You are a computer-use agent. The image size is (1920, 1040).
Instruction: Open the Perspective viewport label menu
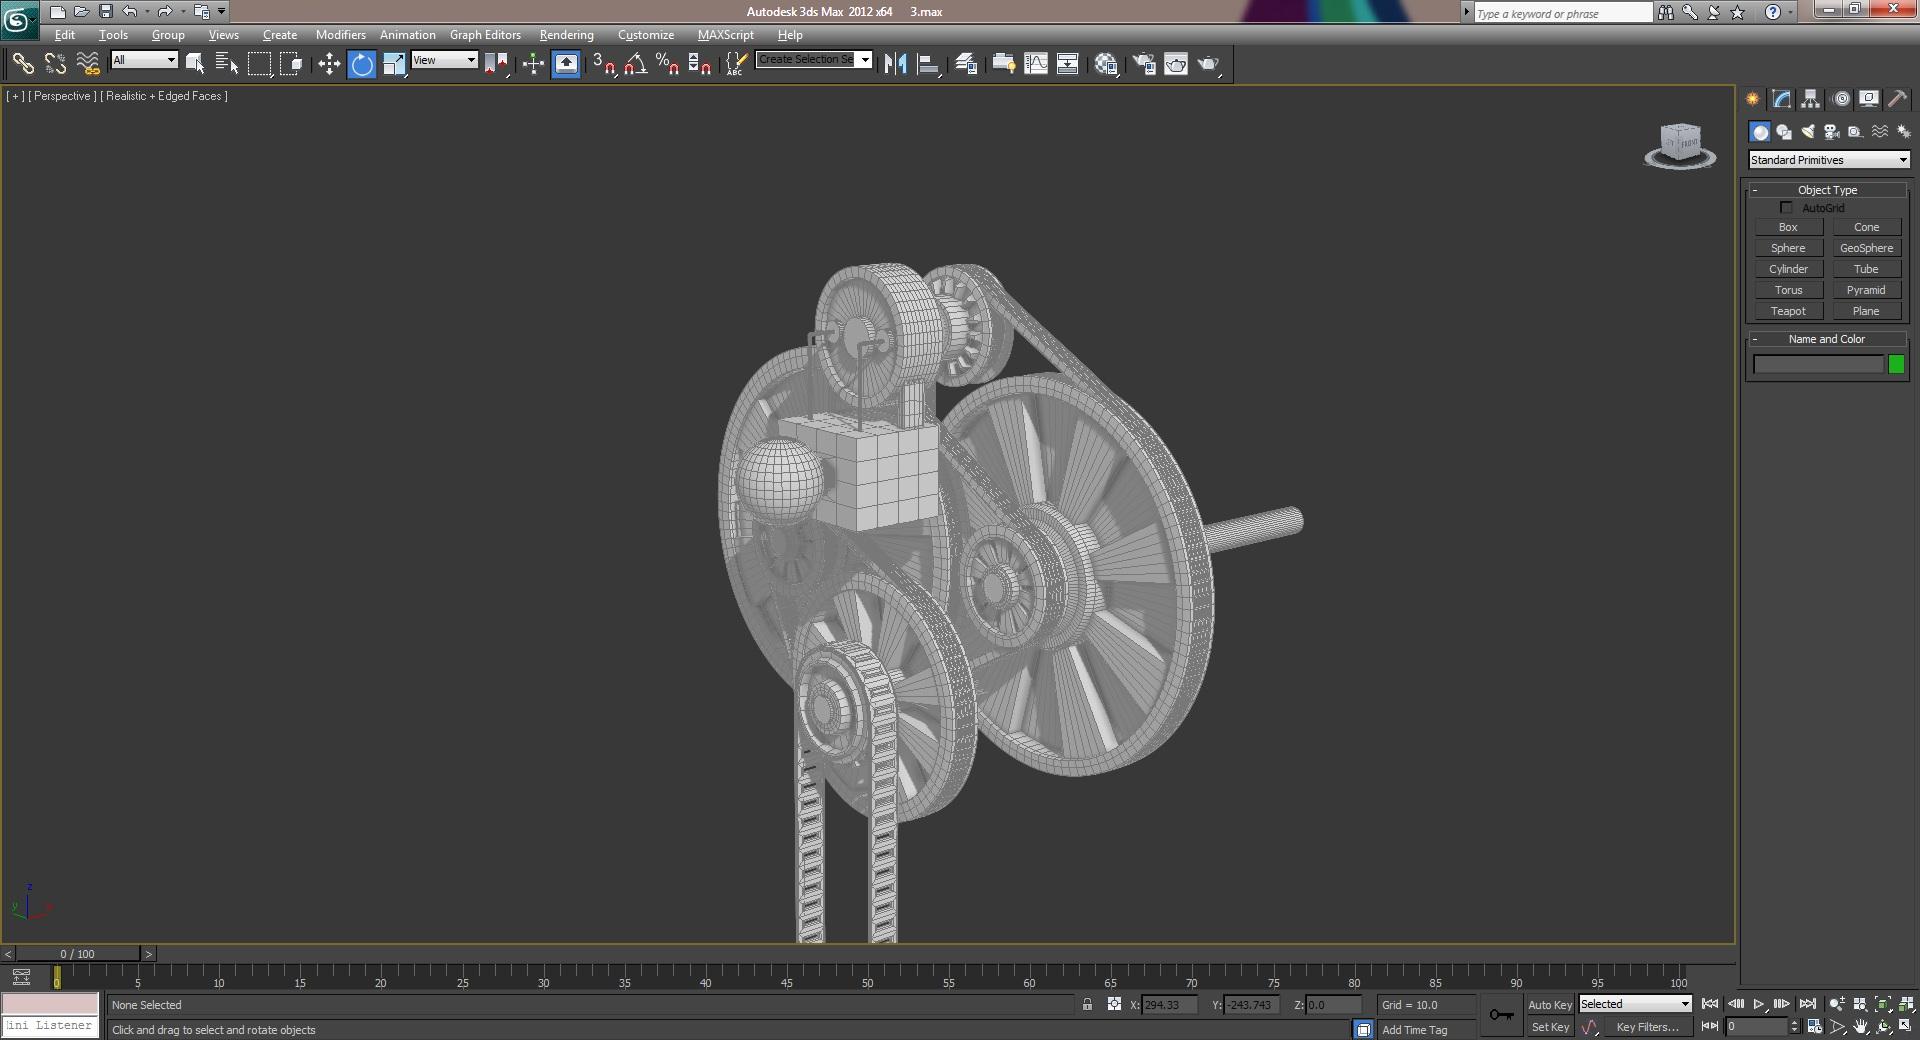pyautogui.click(x=62, y=96)
